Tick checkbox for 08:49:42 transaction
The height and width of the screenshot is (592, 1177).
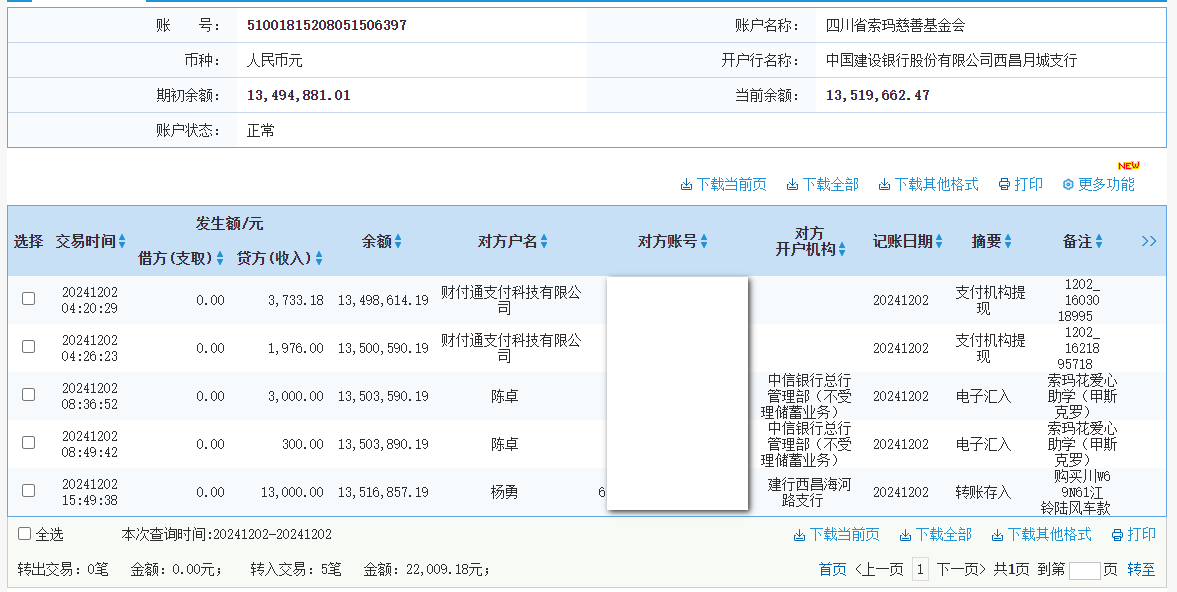click(29, 443)
